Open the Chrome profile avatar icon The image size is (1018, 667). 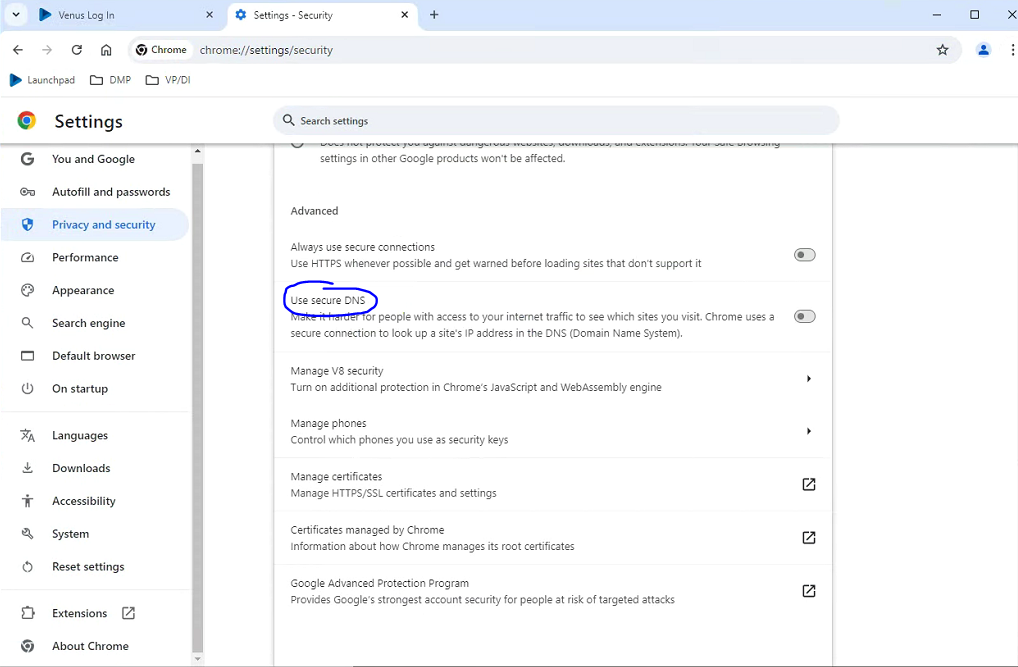[983, 50]
